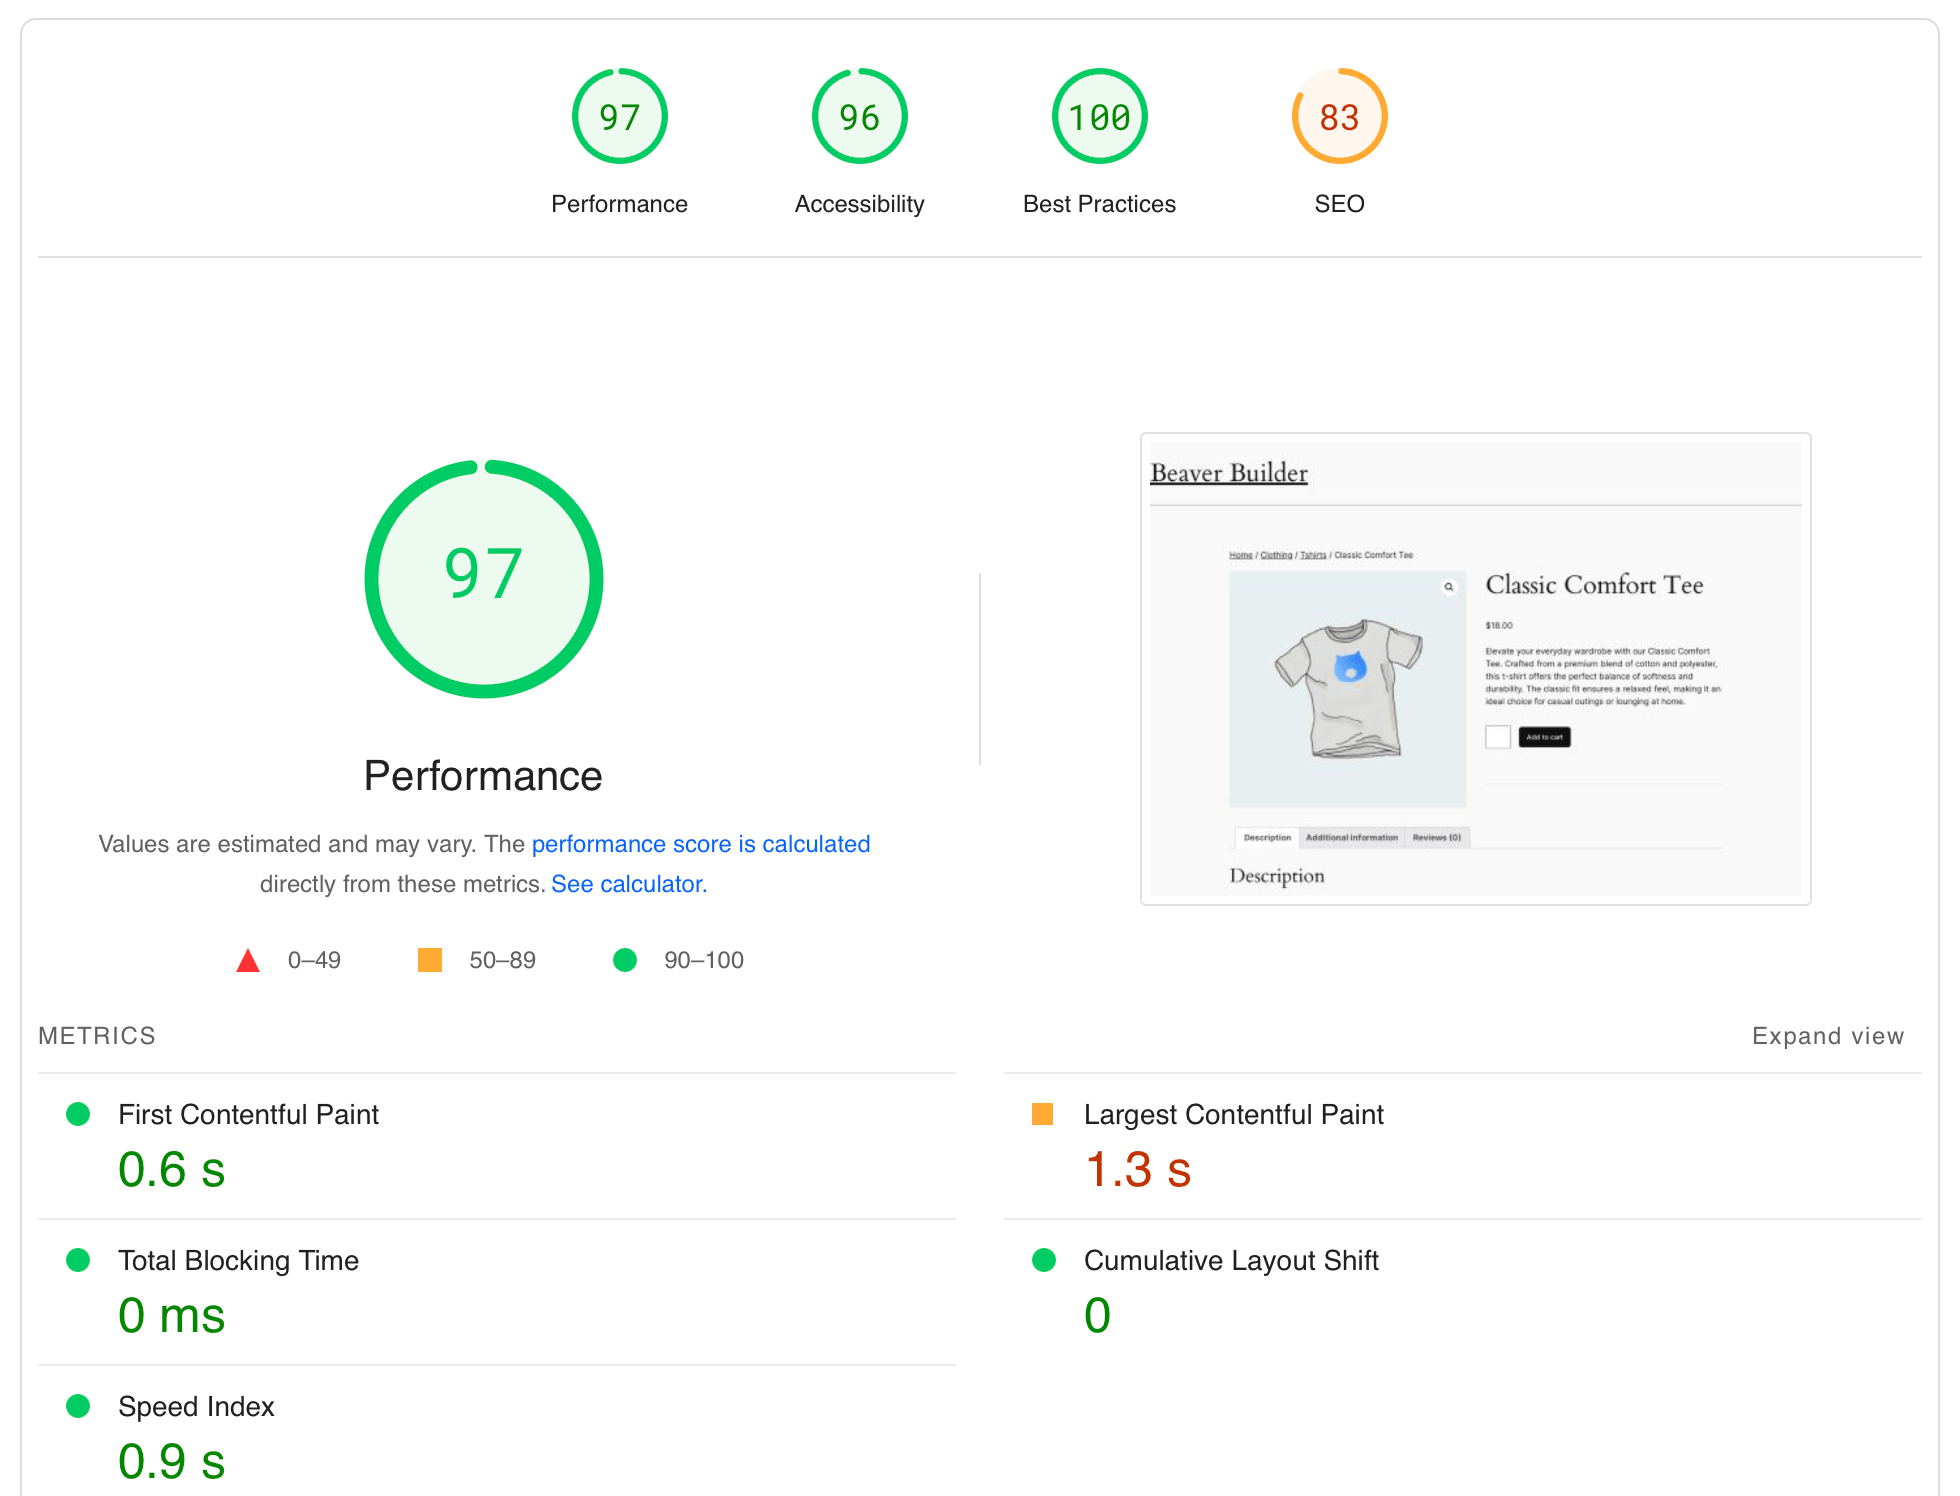Toggle the metrics Expand view
Screen dimensions: 1960x1496
[x=1827, y=1036]
